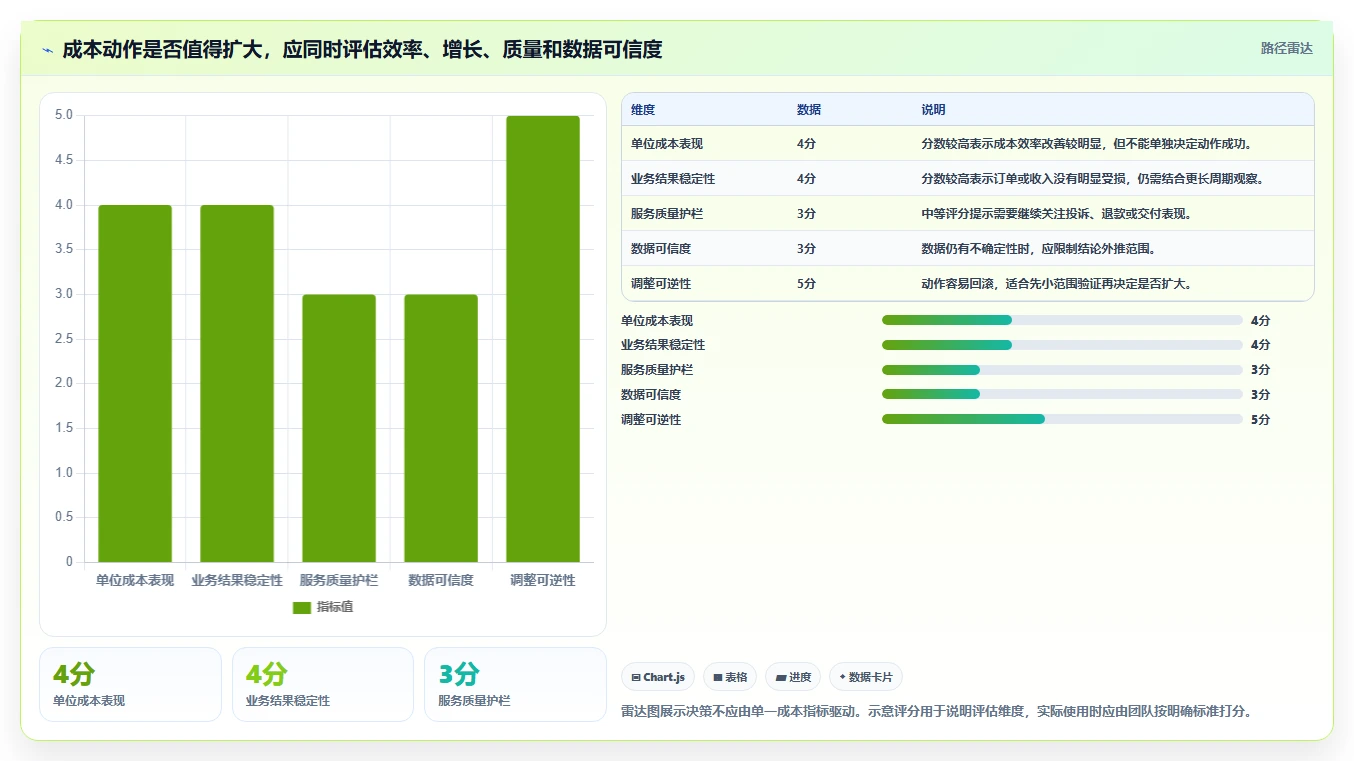1354x761 pixels.
Task: Click the 业务结果稳定性 bar in the chart
Action: [x=237, y=383]
